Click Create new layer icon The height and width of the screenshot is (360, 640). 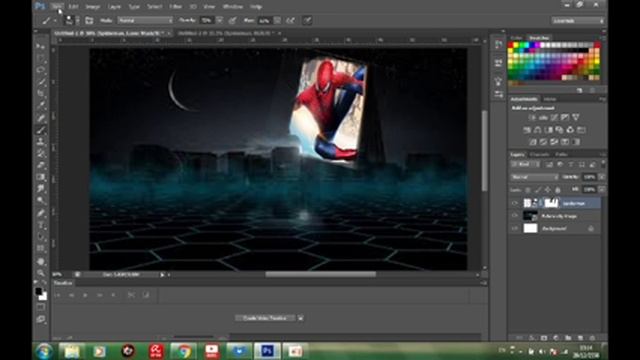point(580,338)
